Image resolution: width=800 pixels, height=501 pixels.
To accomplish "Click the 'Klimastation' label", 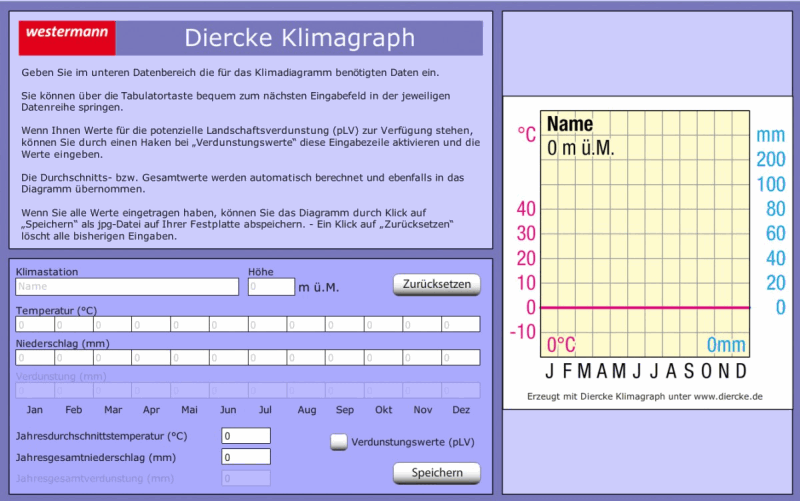I will point(47,272).
